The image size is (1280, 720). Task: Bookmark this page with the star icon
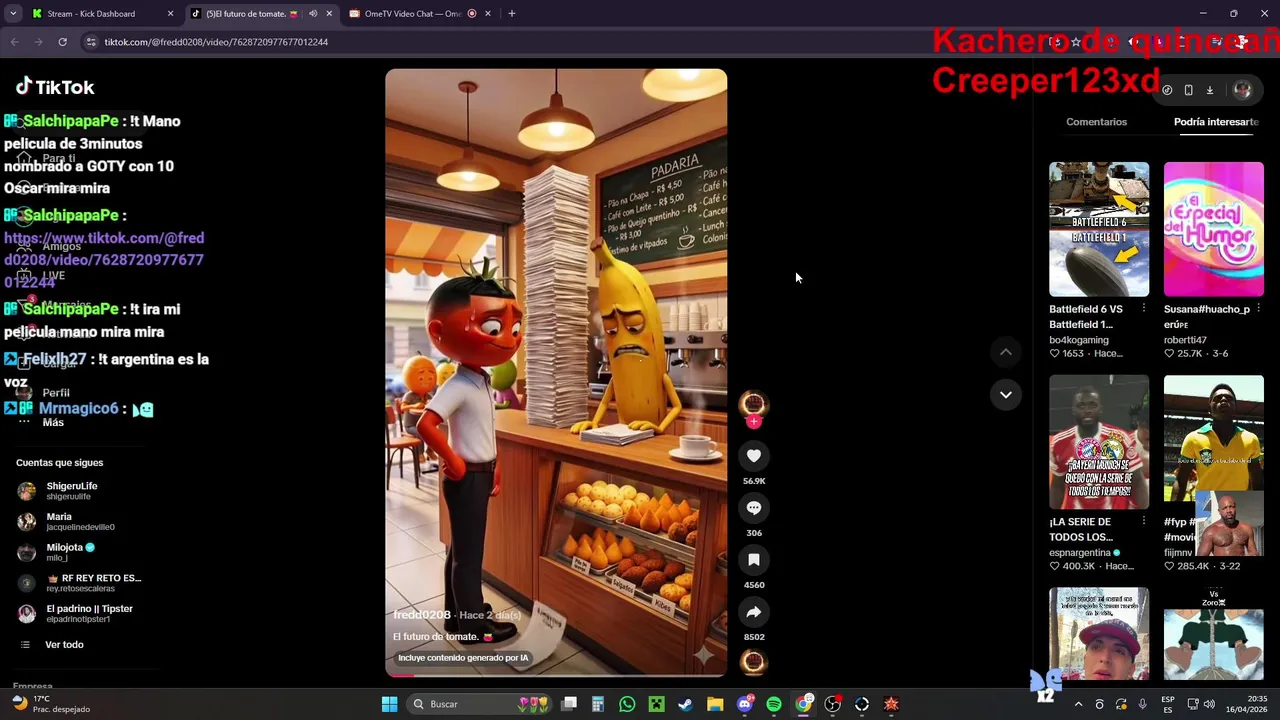pos(1075,42)
